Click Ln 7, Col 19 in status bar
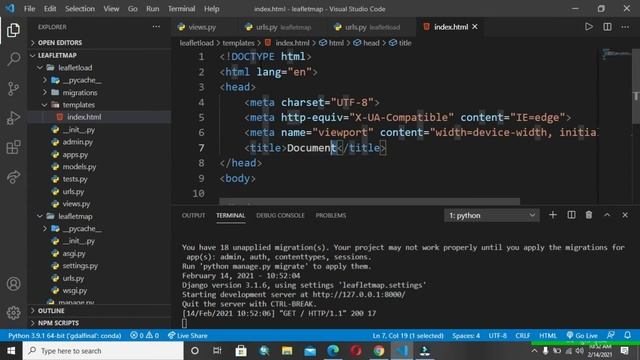This screenshot has width=640, height=360. point(408,336)
